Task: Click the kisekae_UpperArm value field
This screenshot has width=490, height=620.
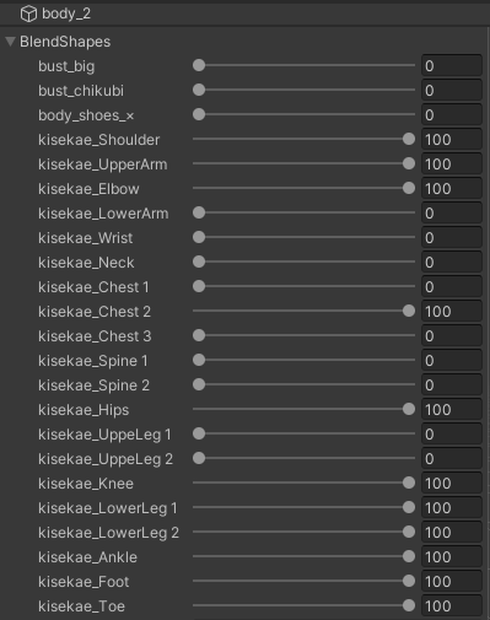Action: click(452, 164)
